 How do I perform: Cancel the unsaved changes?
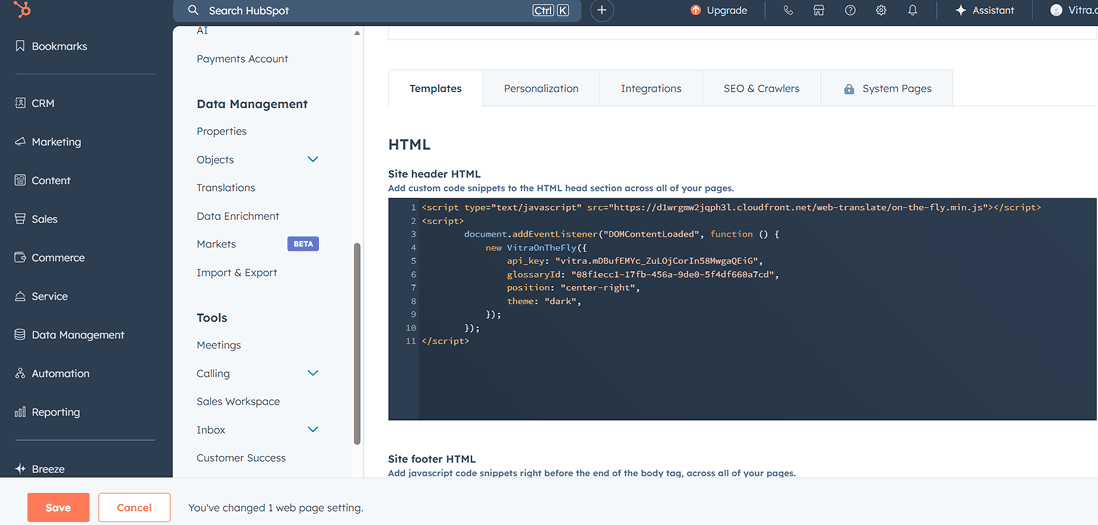134,508
